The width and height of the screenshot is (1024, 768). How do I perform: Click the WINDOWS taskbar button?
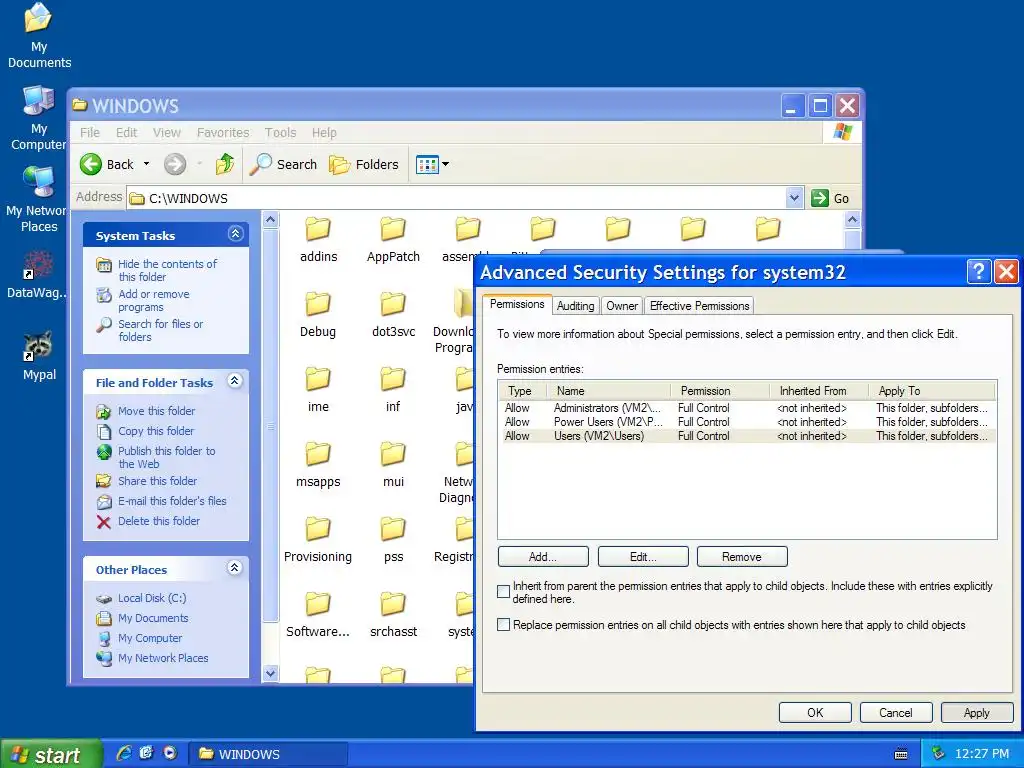(268, 754)
